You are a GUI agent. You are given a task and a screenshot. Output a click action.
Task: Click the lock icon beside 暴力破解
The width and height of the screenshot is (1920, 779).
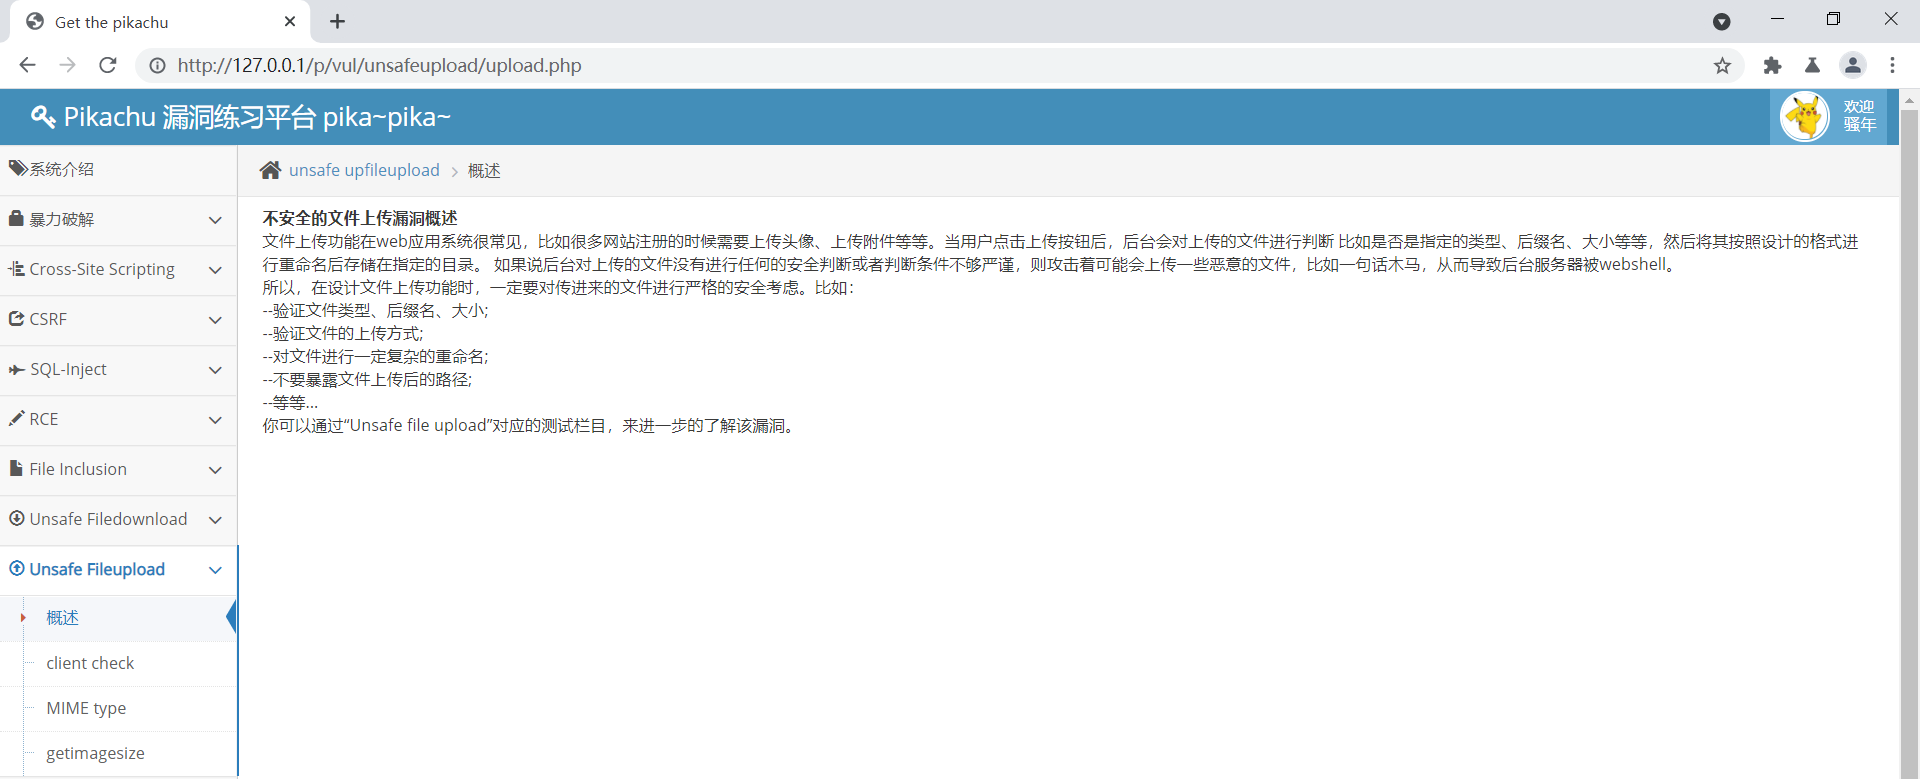(x=16, y=218)
